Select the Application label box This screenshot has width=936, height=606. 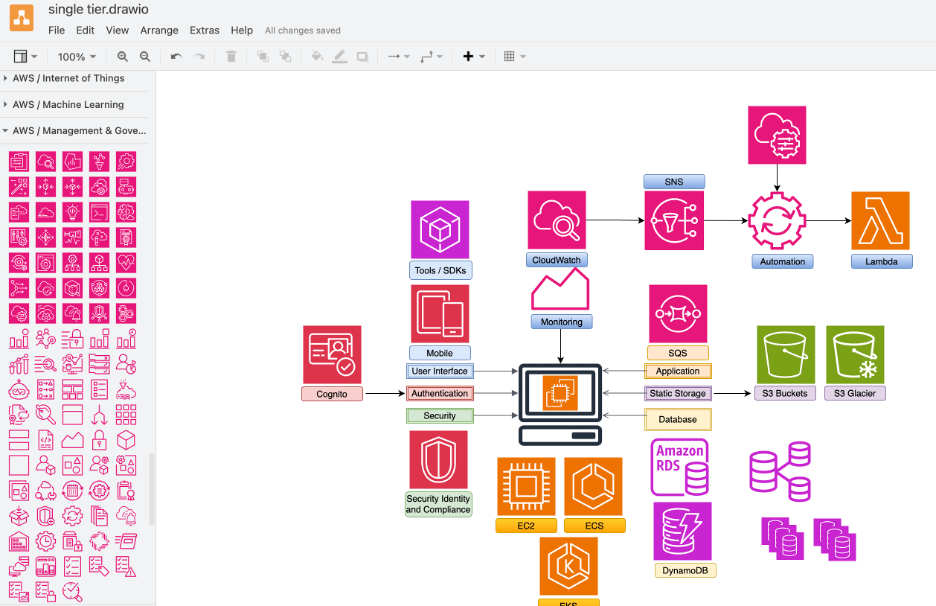678,371
